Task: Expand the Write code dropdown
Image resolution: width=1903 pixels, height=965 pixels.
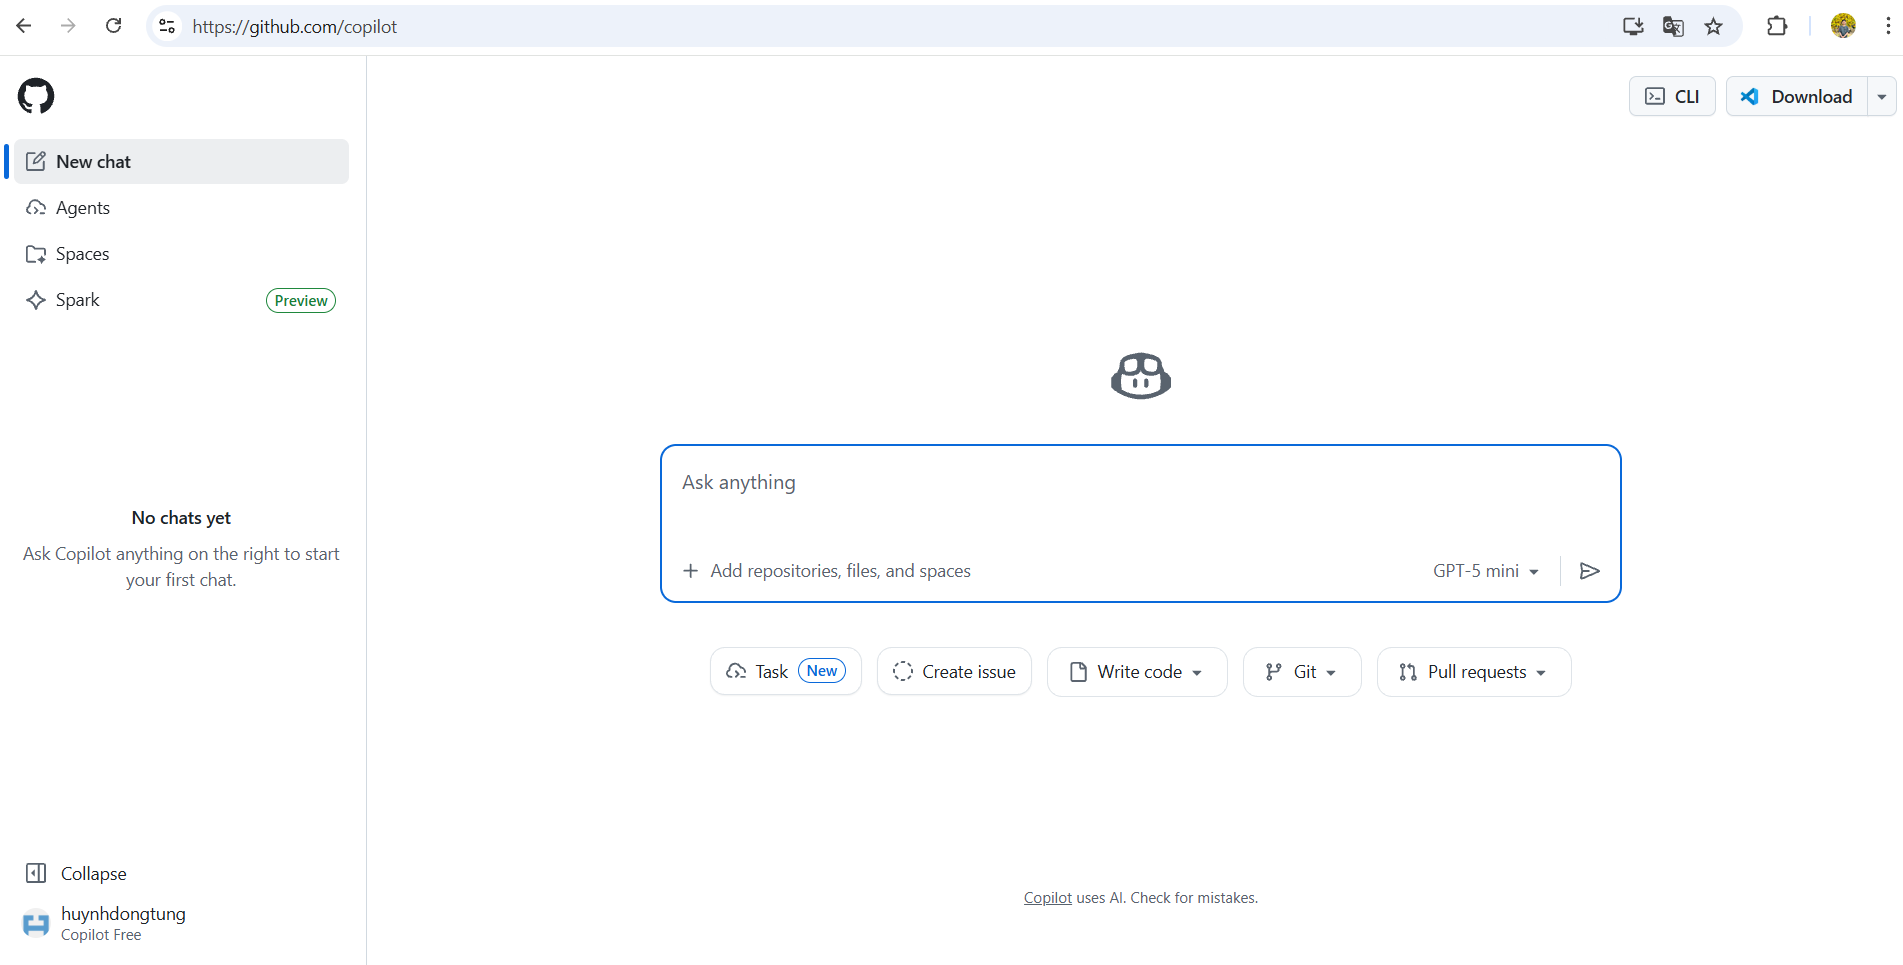Action: pyautogui.click(x=1136, y=671)
